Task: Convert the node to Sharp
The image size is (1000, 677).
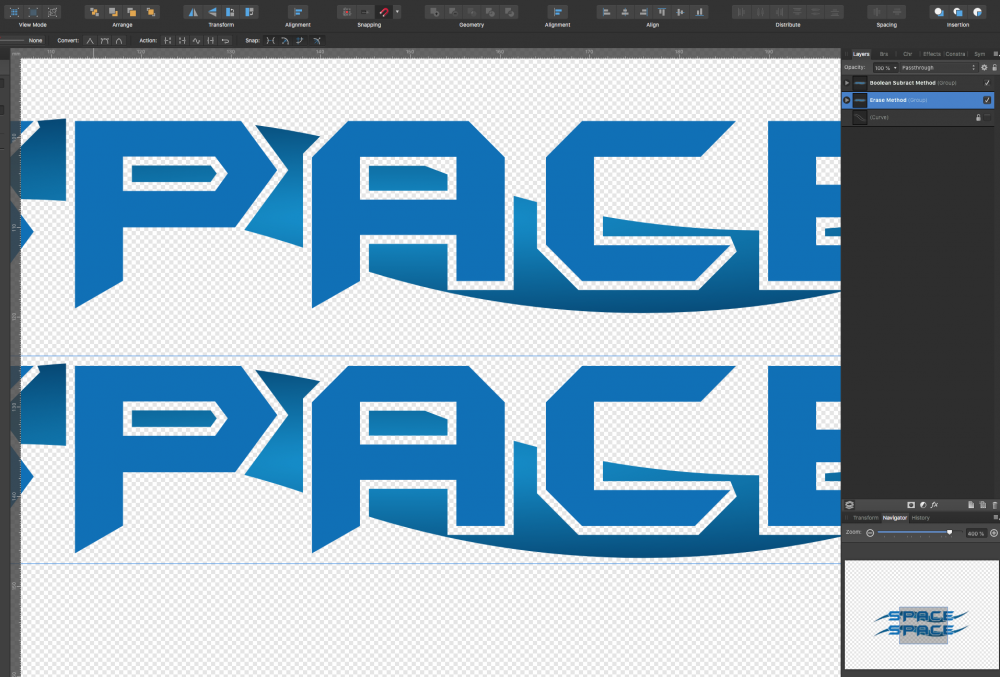Action: click(90, 41)
